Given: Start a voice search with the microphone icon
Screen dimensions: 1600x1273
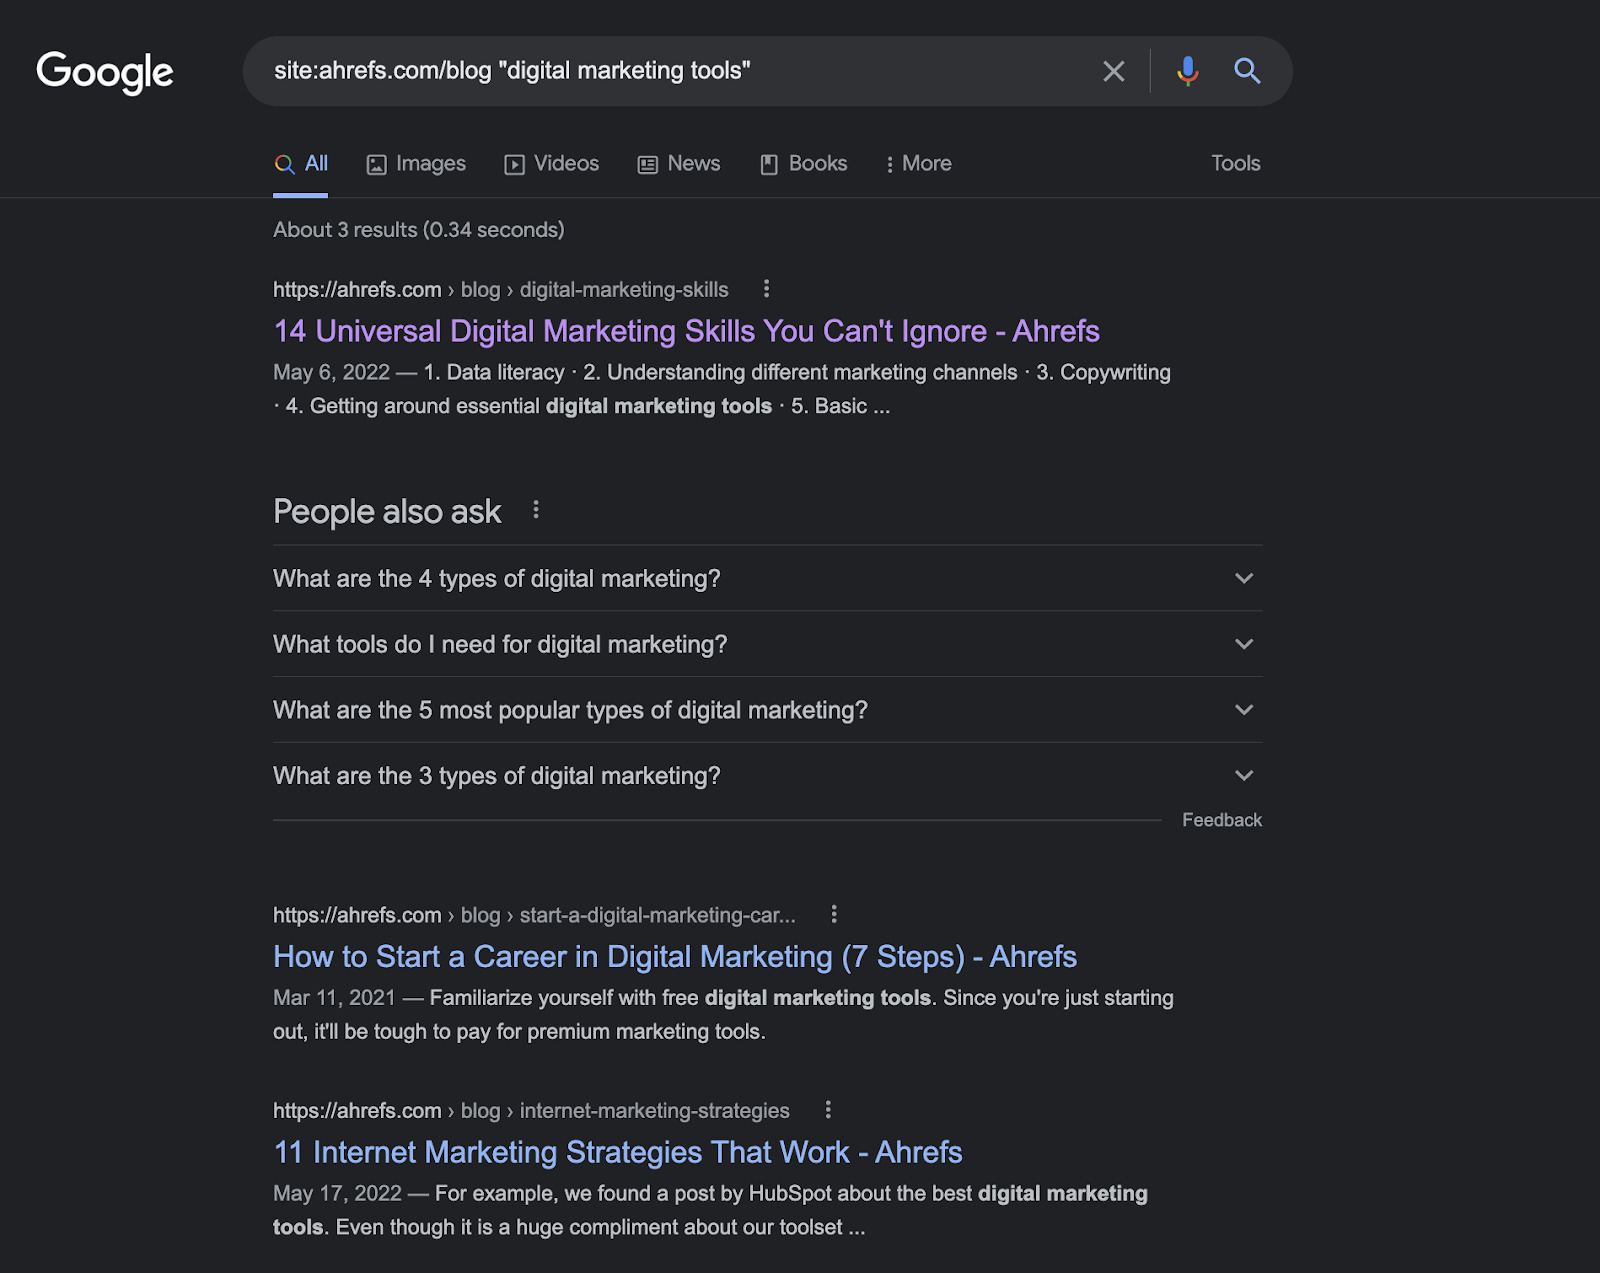Looking at the screenshot, I should 1187,71.
